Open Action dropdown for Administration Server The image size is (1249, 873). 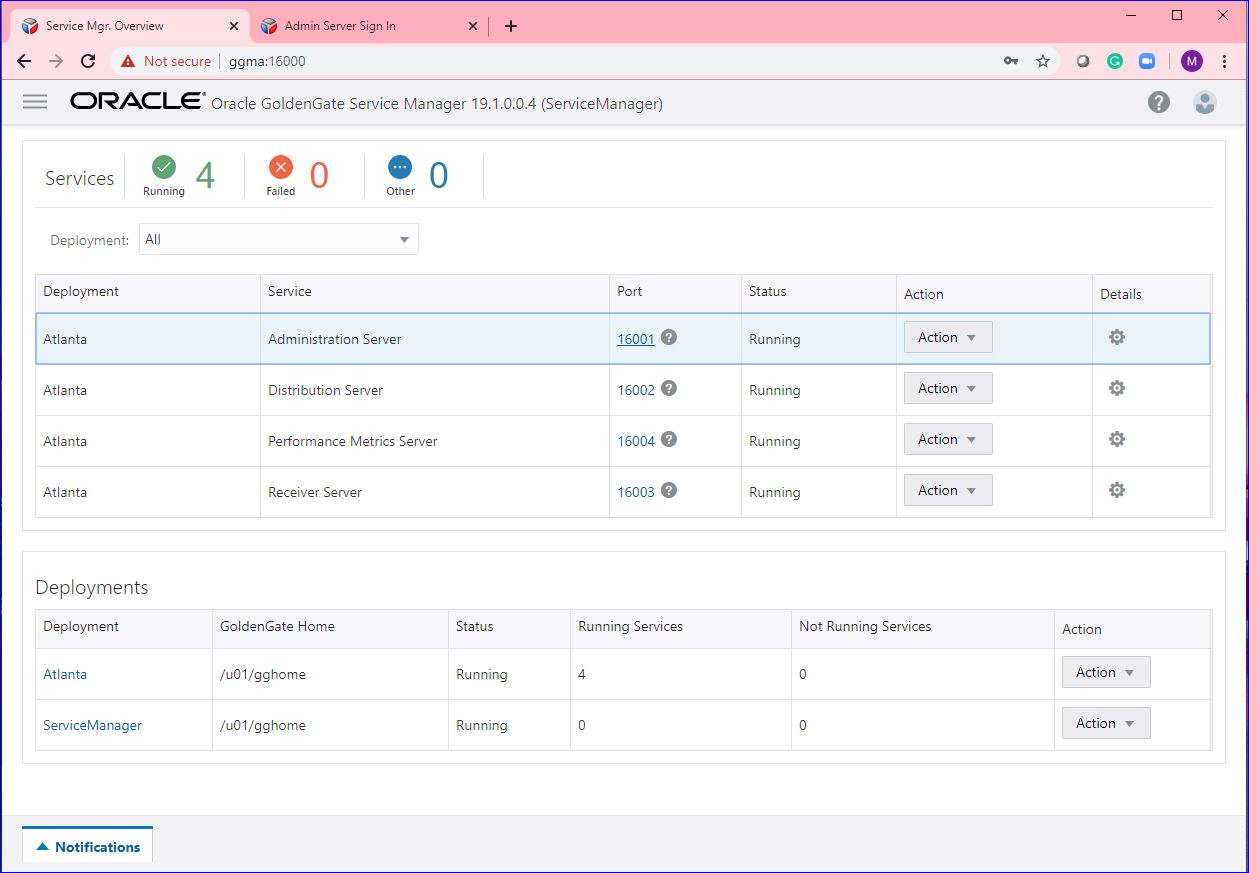[x=948, y=337]
